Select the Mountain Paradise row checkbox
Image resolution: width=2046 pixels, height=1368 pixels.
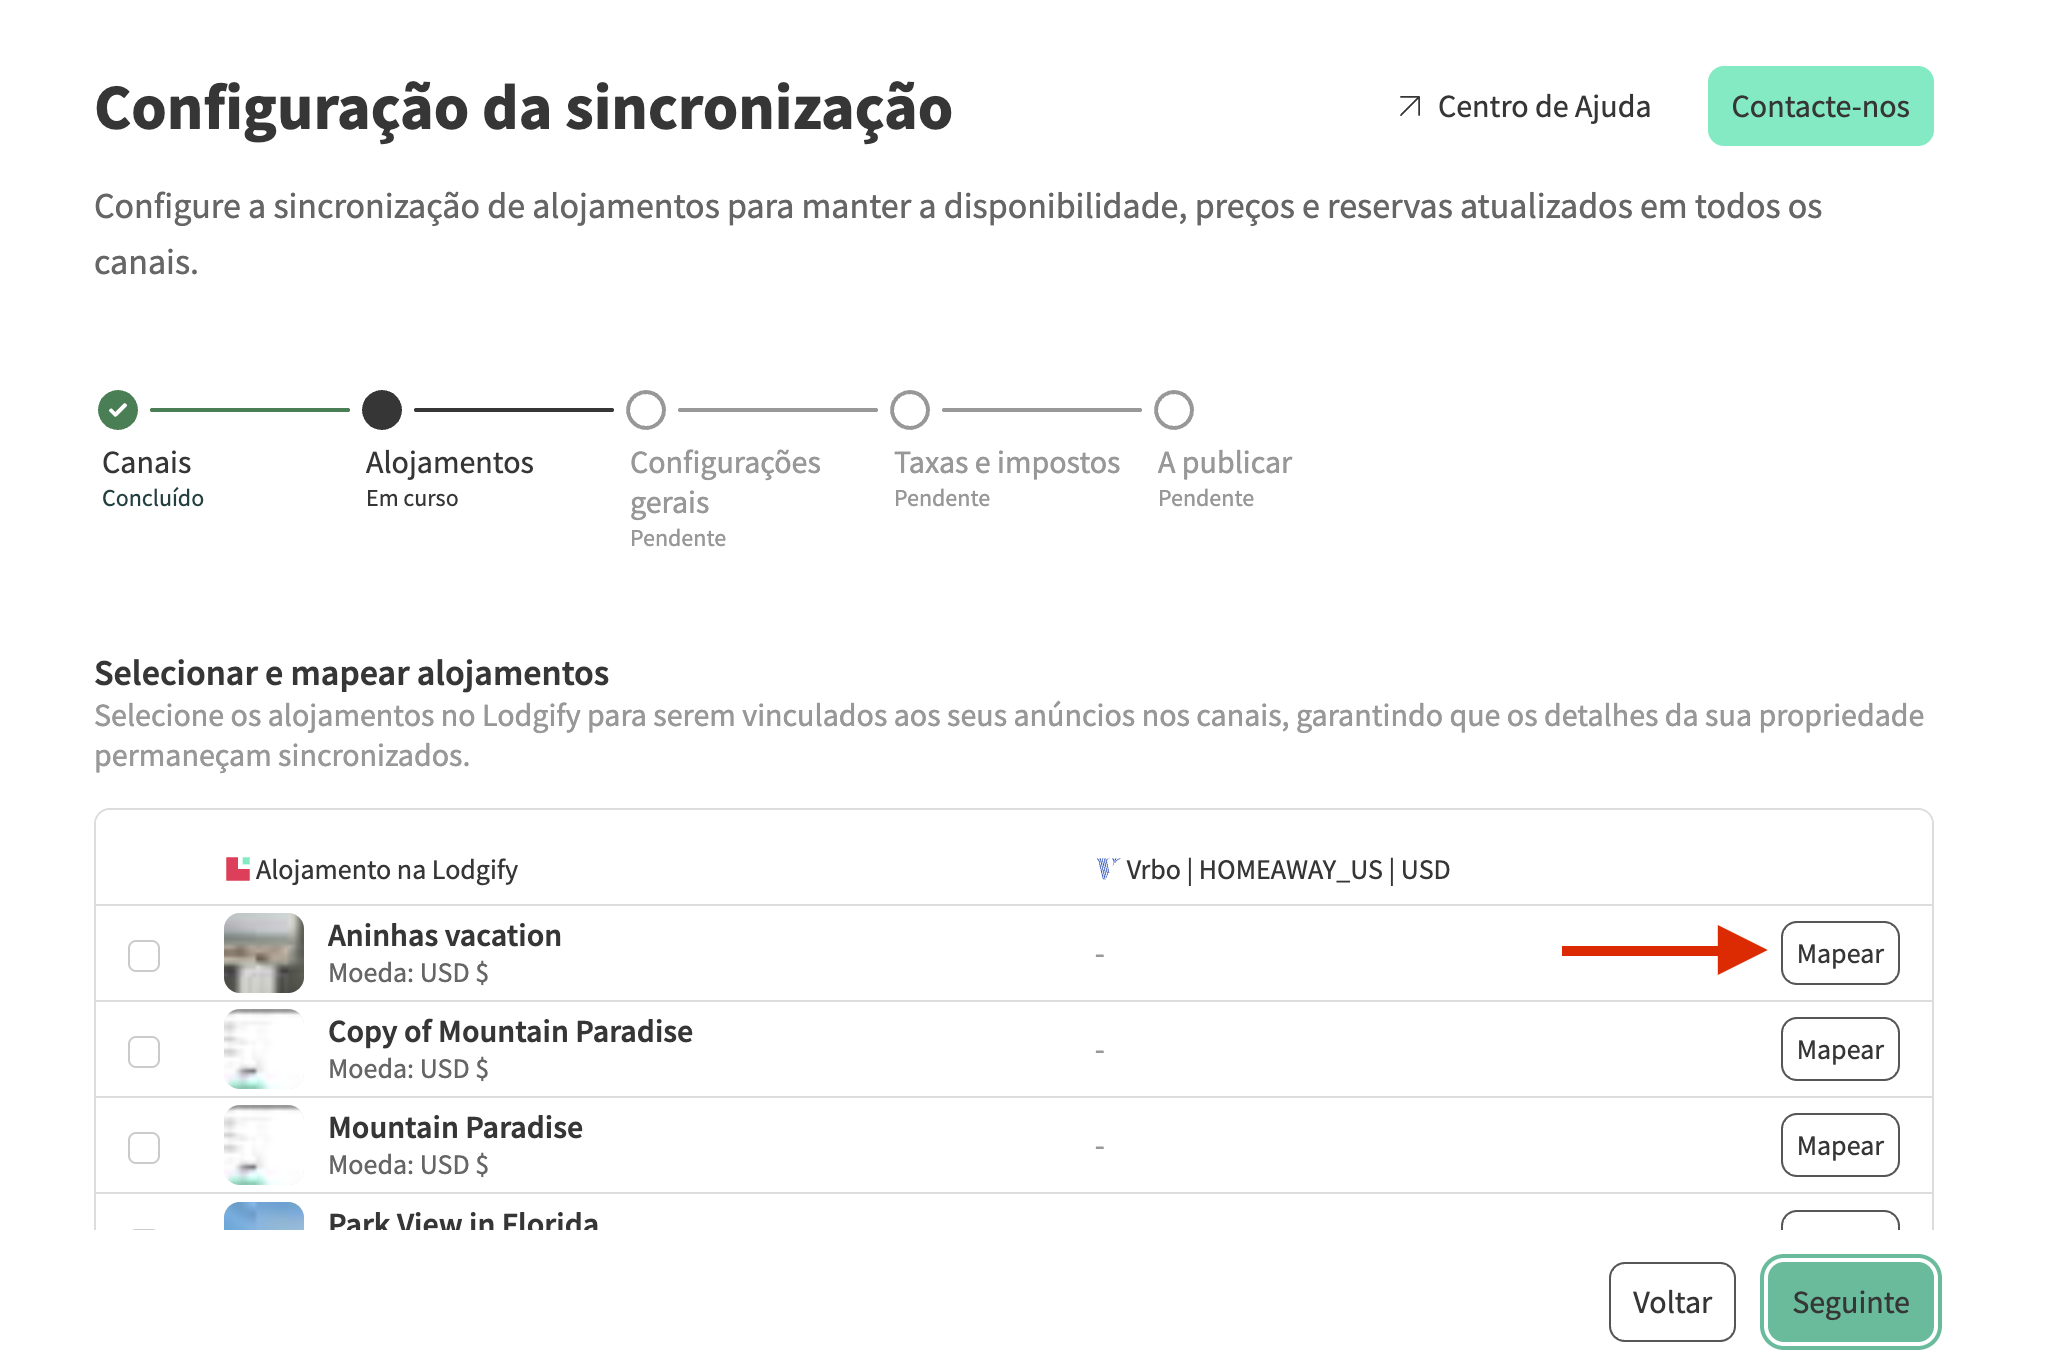(x=144, y=1147)
